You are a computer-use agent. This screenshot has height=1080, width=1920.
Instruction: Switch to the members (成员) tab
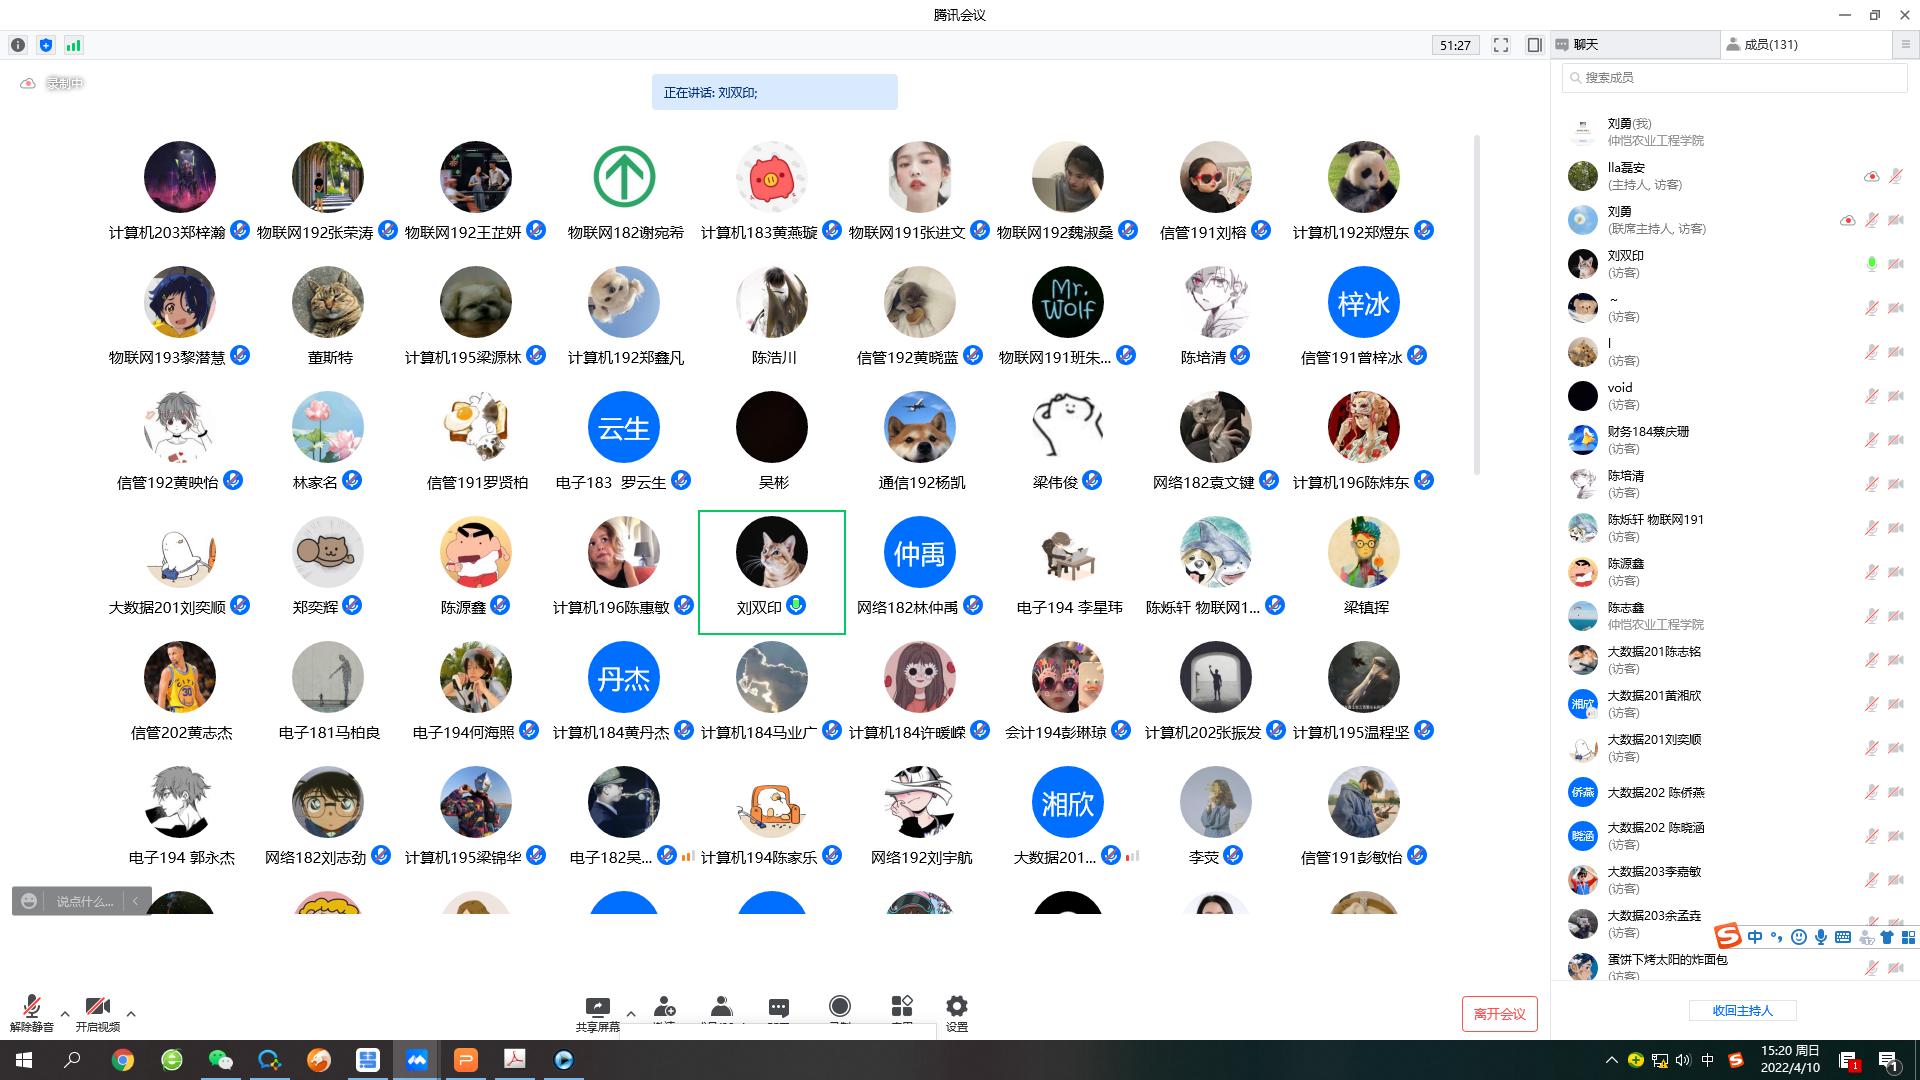pos(1770,45)
